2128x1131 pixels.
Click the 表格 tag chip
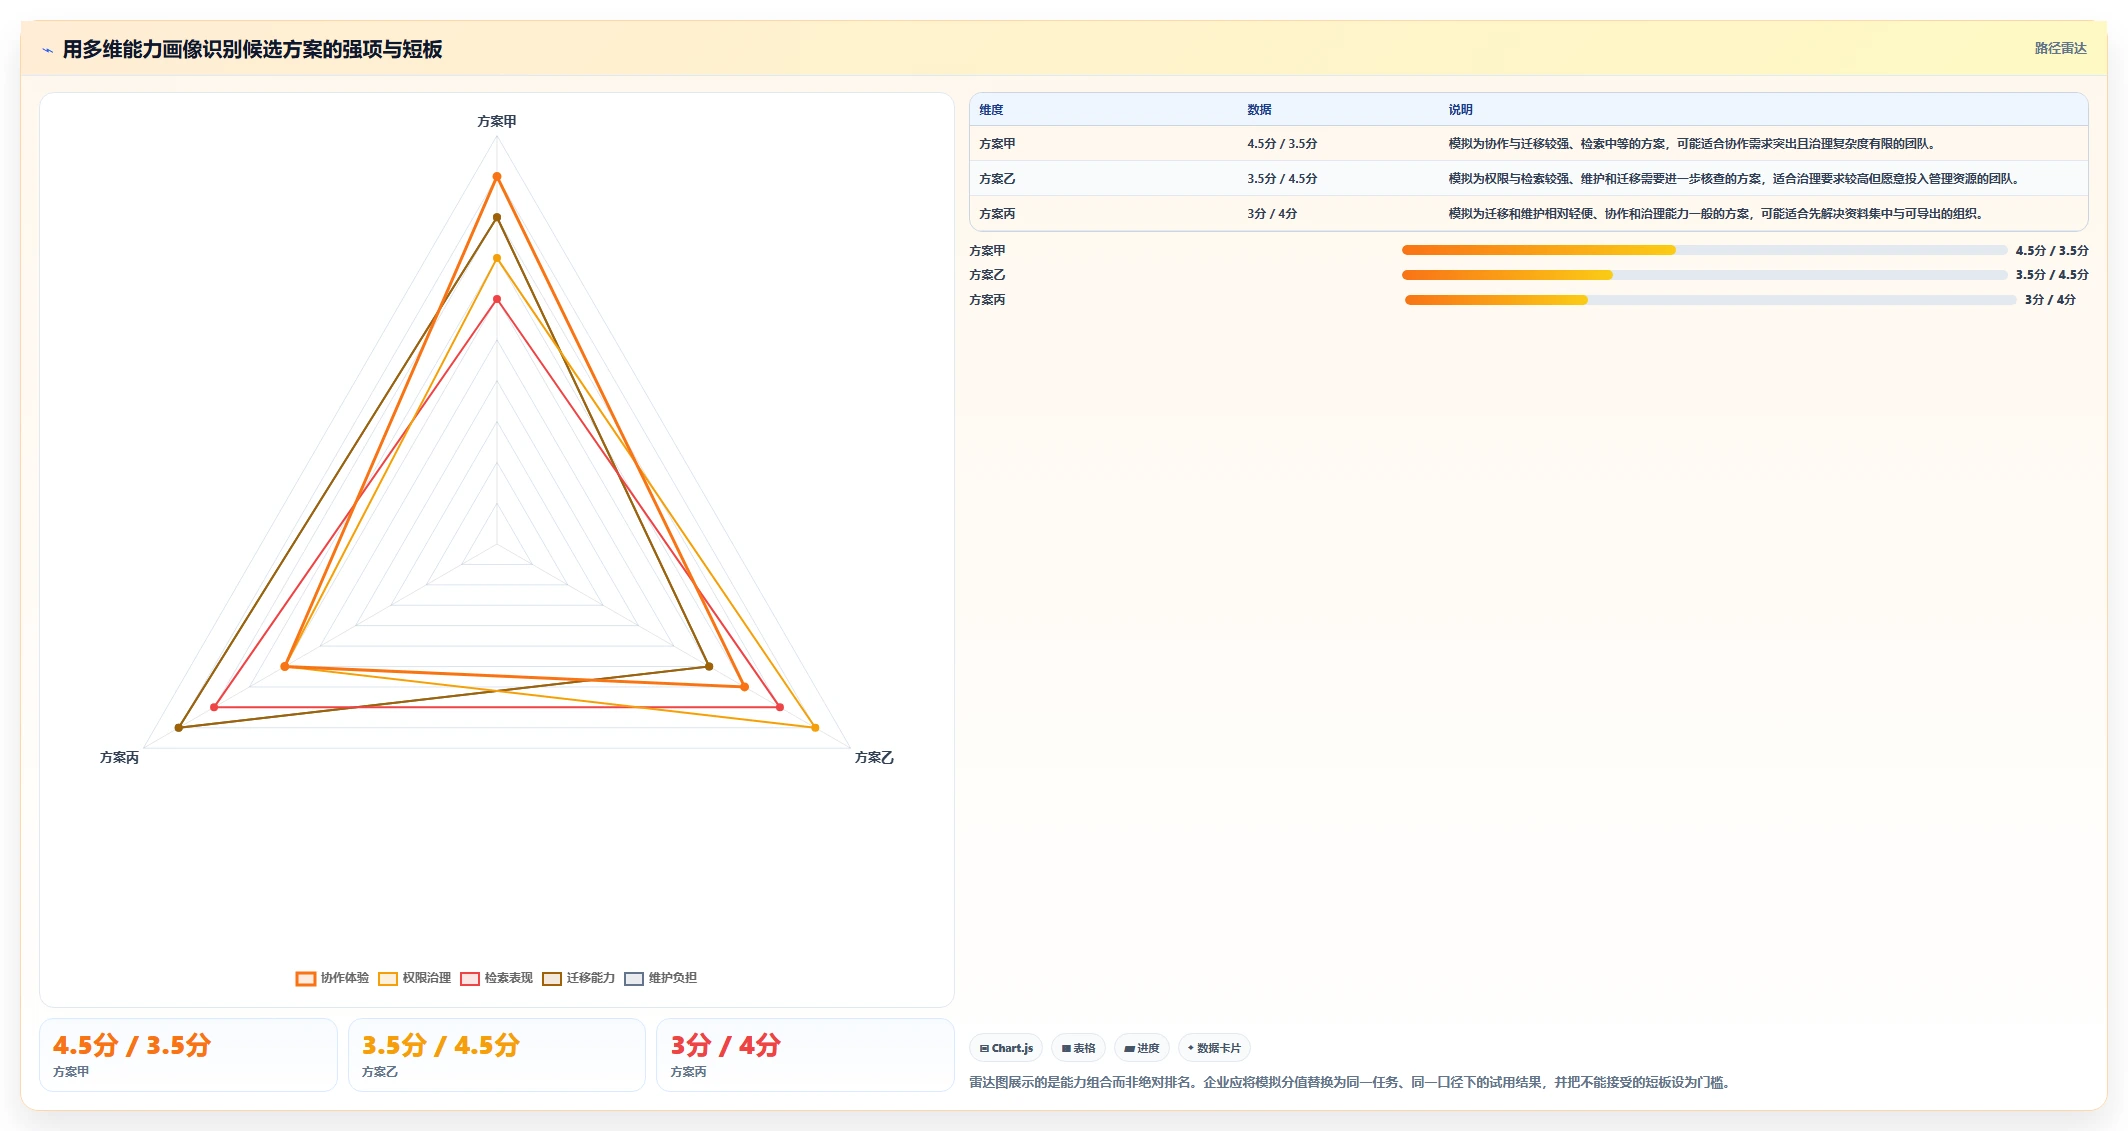(x=1078, y=1048)
